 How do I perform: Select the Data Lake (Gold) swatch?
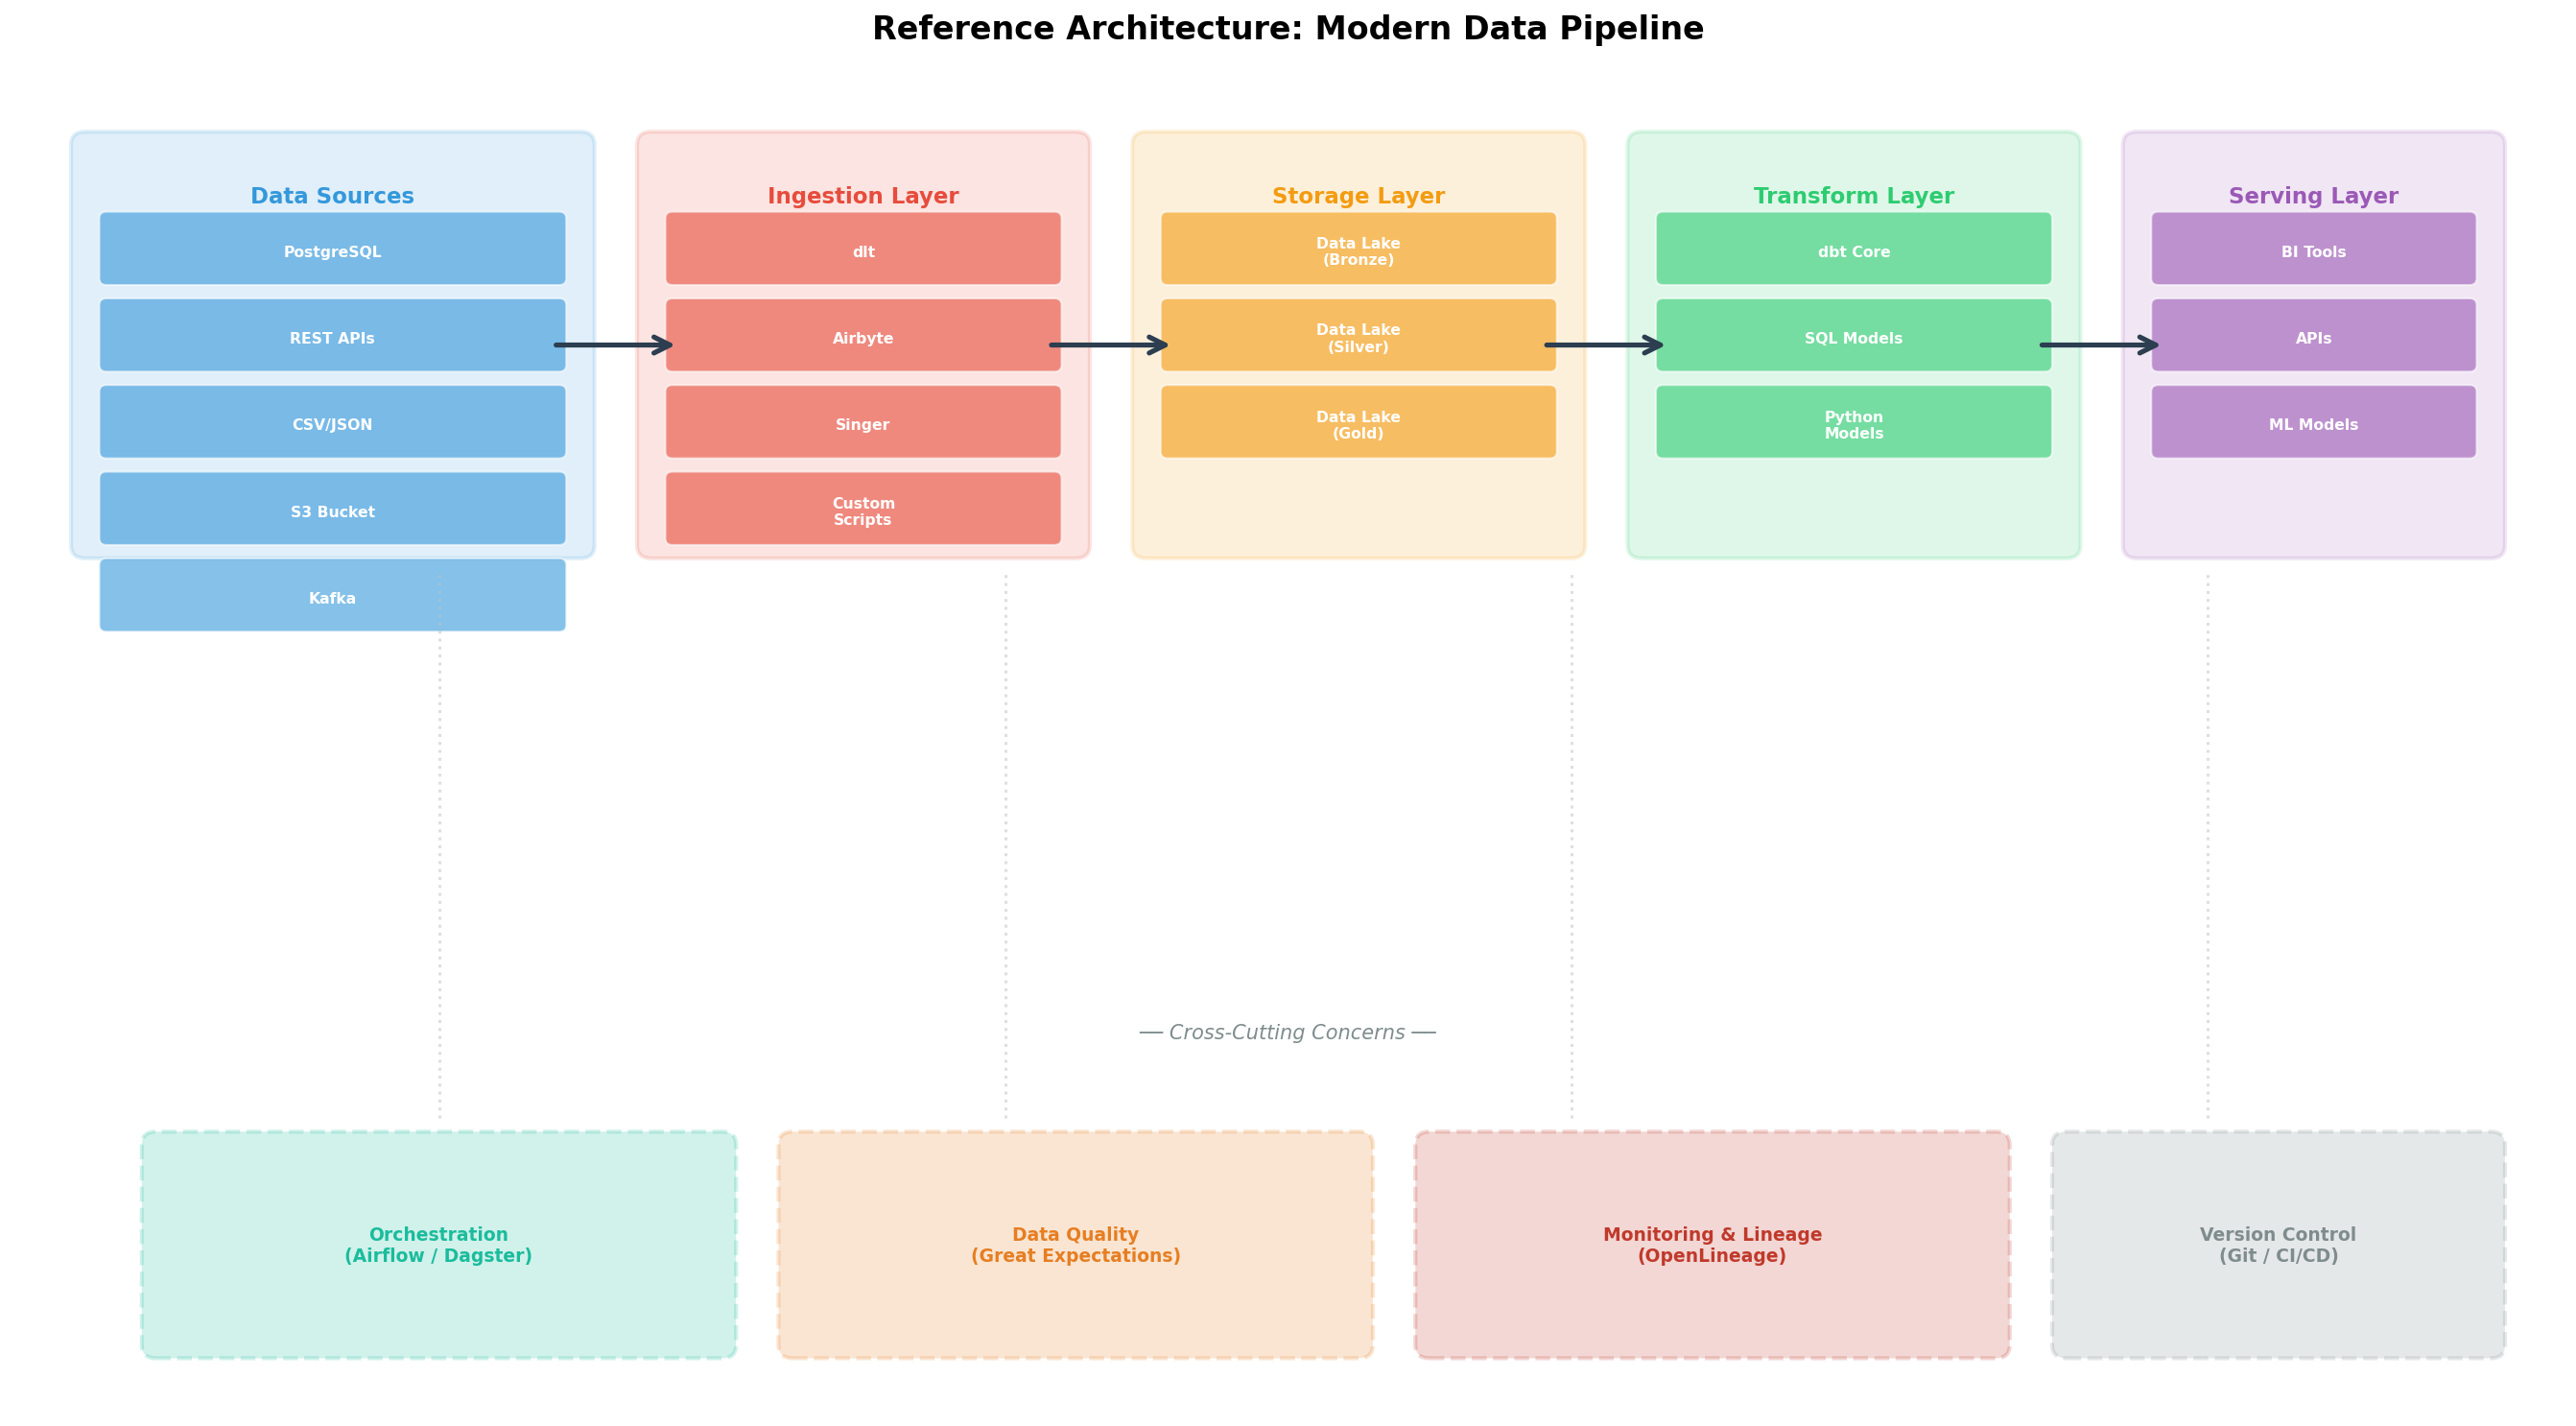click(1357, 424)
